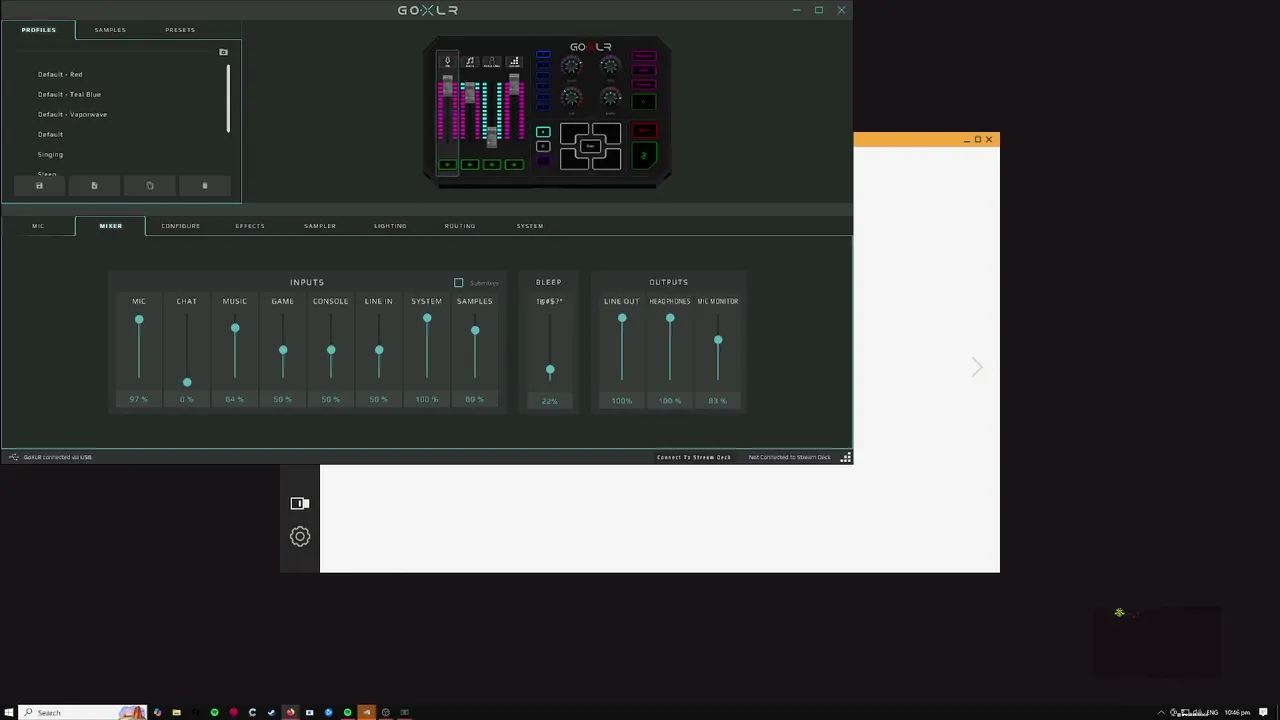
Task: Click the save profile floppy-disk icon
Action: [x=39, y=185]
